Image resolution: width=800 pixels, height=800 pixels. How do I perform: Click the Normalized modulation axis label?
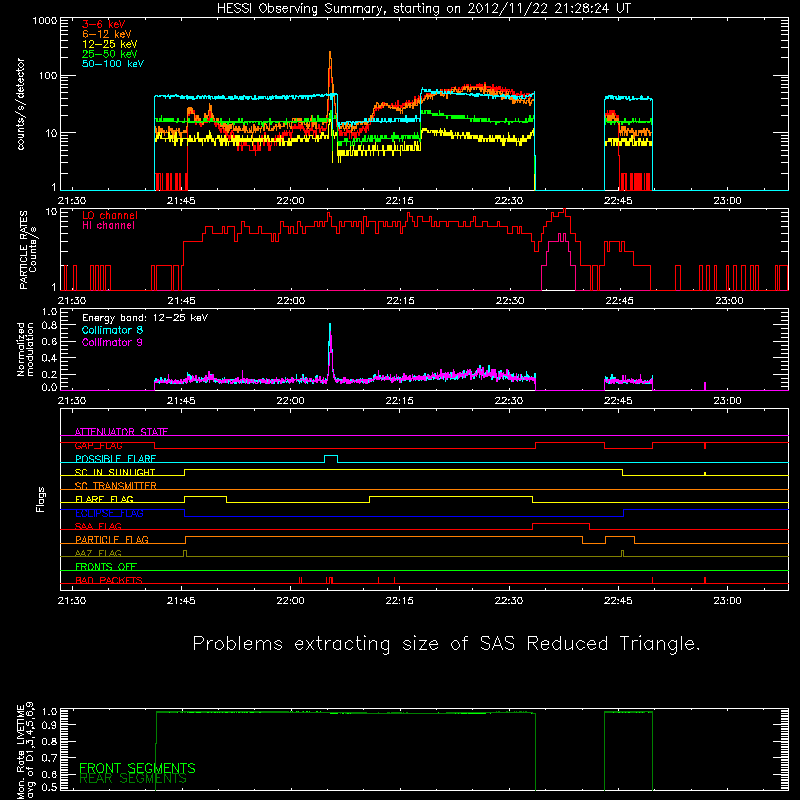pos(25,349)
